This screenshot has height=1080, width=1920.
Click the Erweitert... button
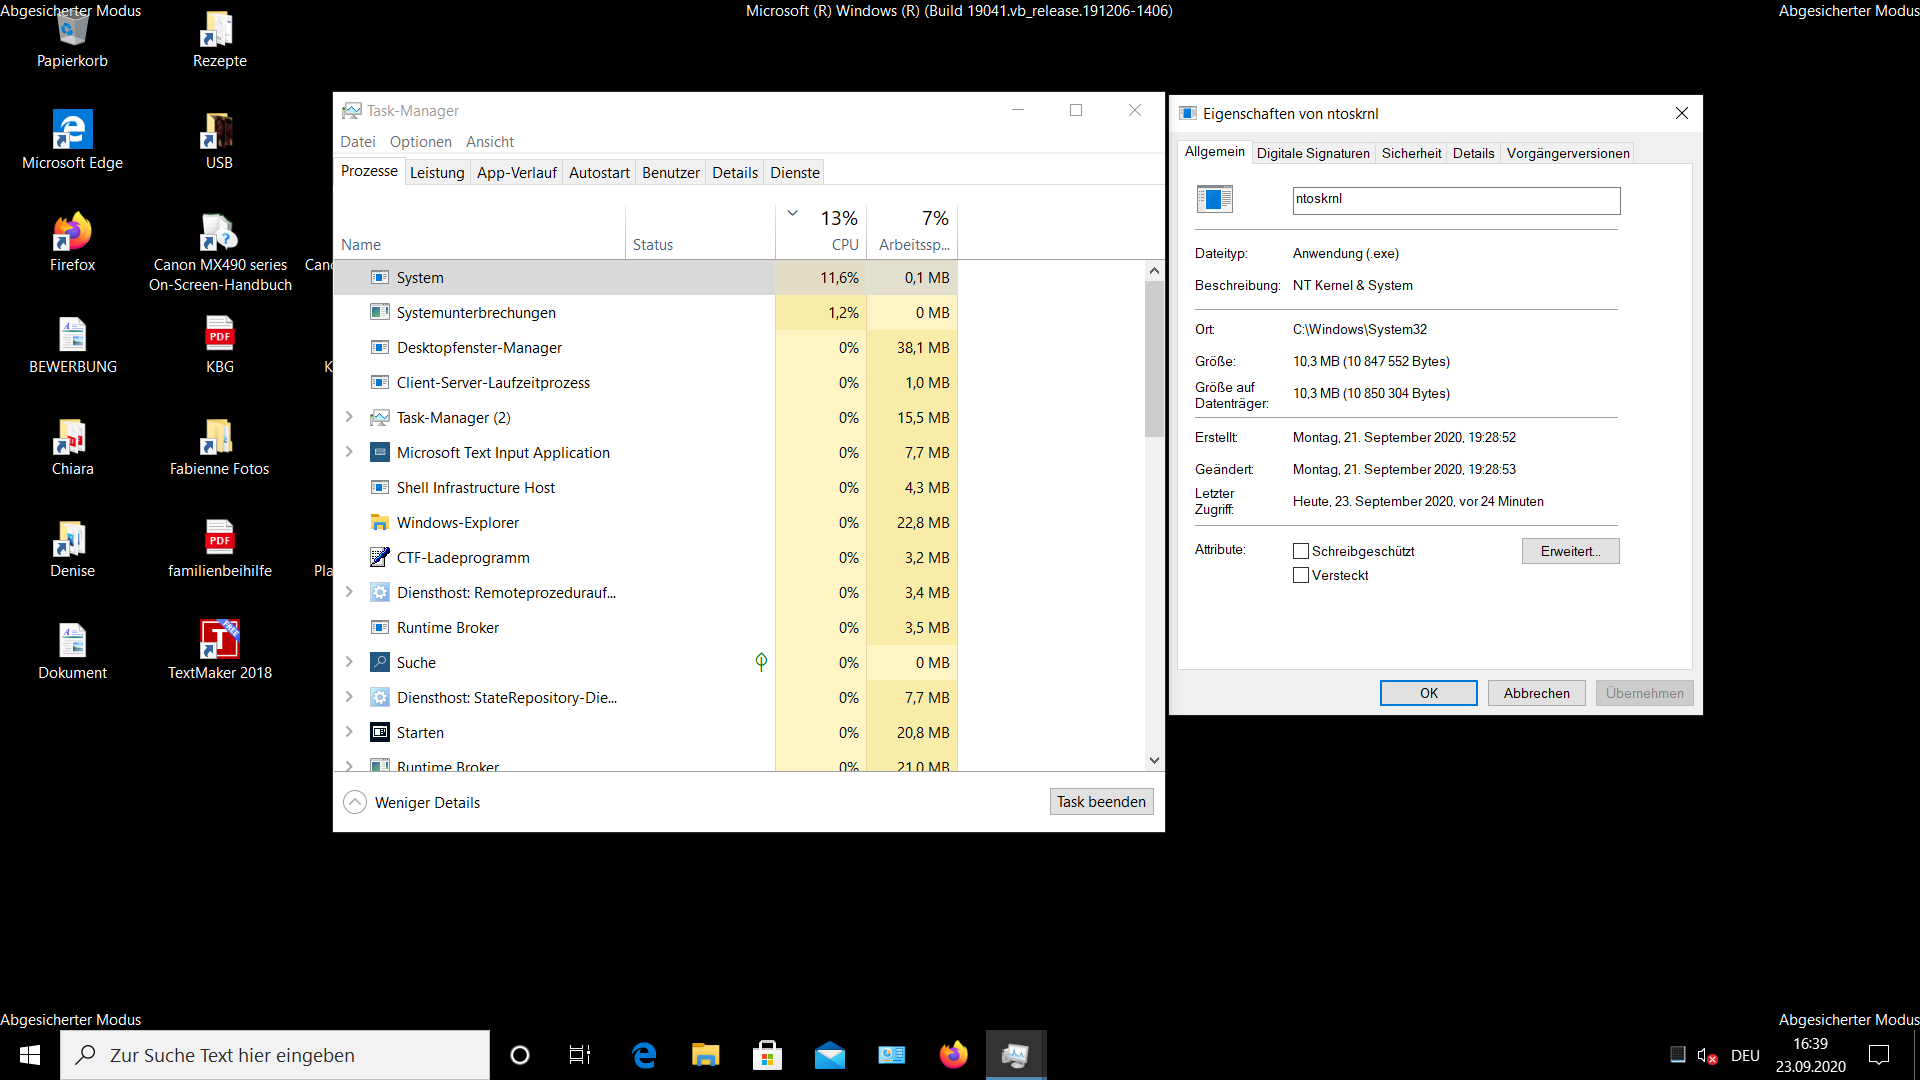pos(1570,551)
